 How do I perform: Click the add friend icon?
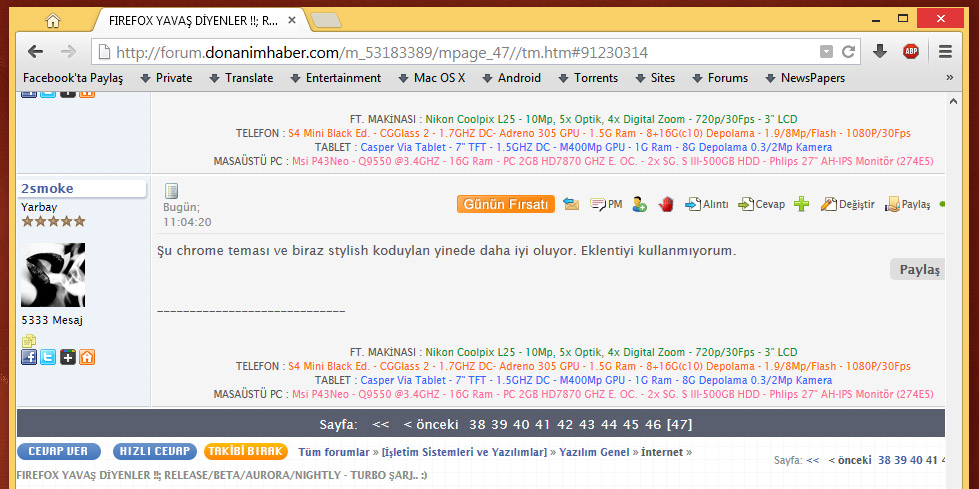(x=639, y=204)
